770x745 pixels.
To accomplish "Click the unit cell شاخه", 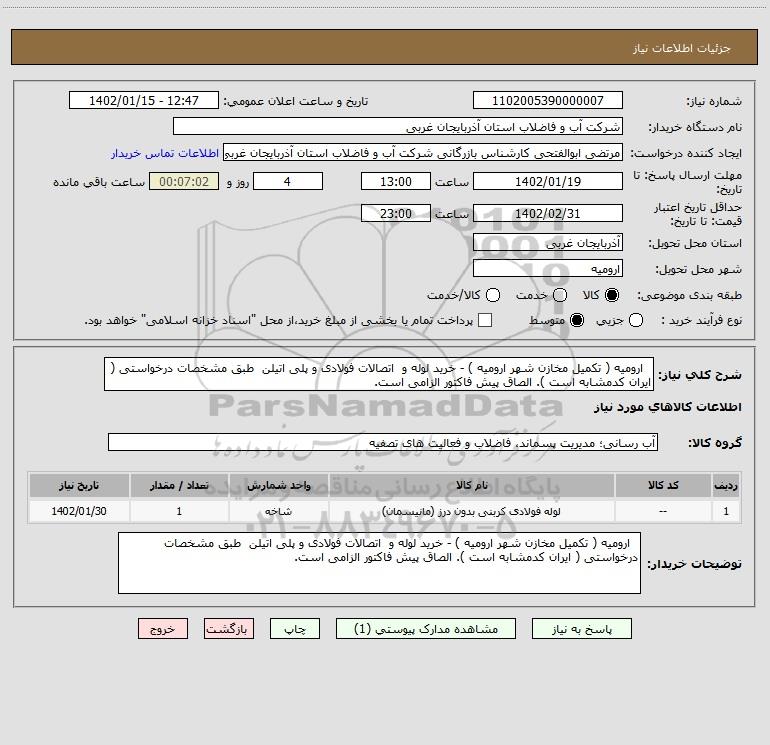I will [278, 511].
